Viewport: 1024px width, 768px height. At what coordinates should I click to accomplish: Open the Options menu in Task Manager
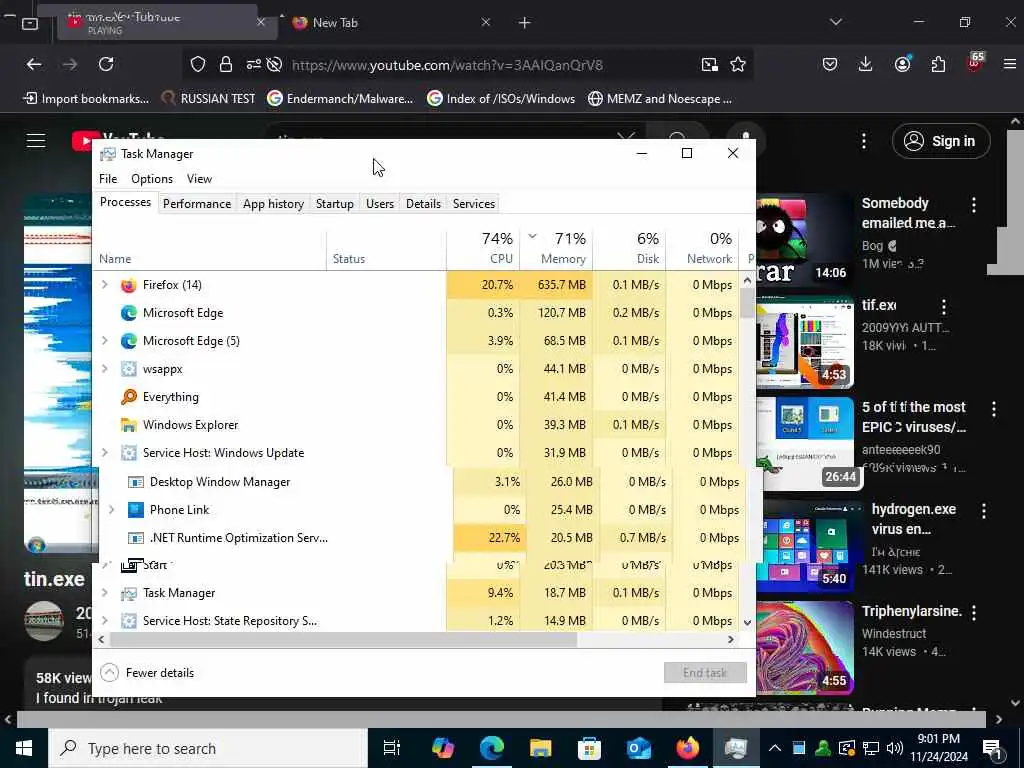[x=152, y=179]
